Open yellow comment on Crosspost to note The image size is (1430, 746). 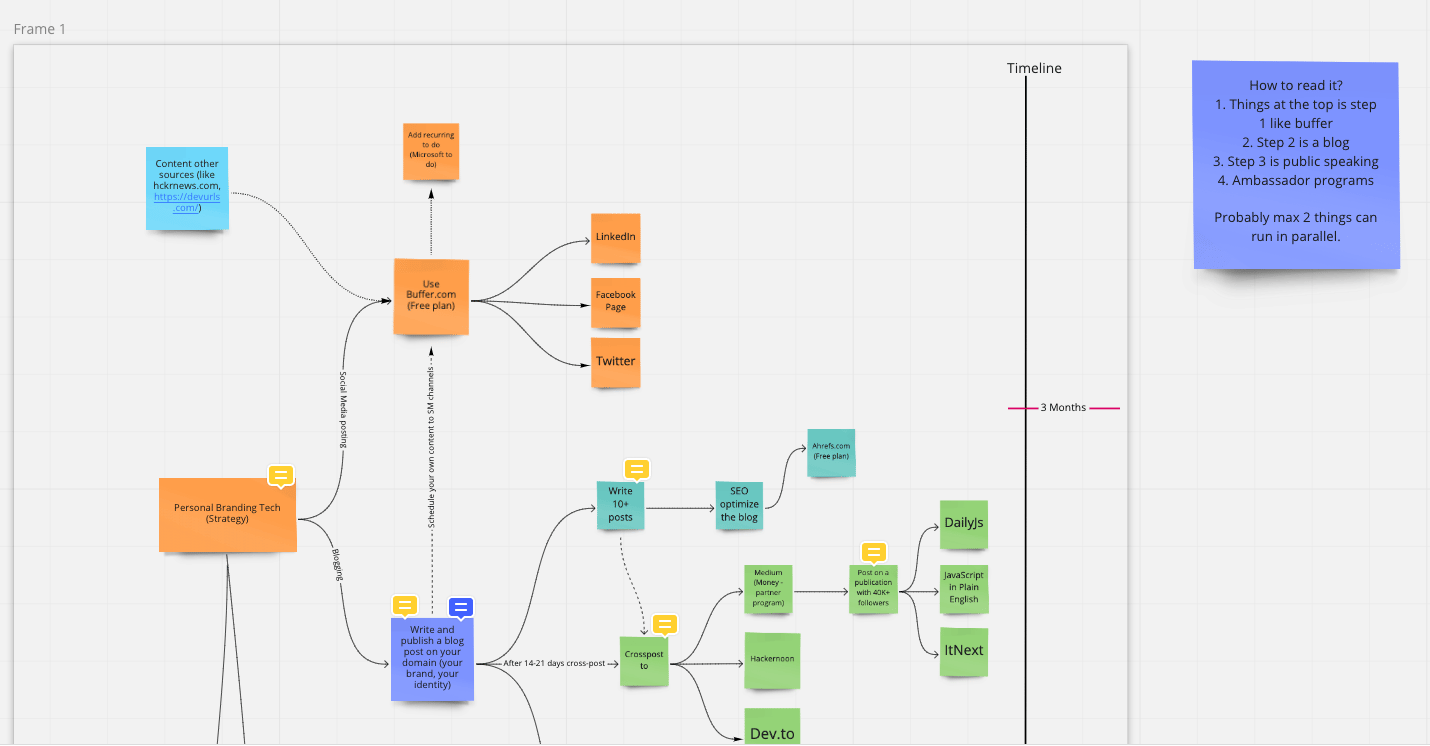[x=665, y=625]
